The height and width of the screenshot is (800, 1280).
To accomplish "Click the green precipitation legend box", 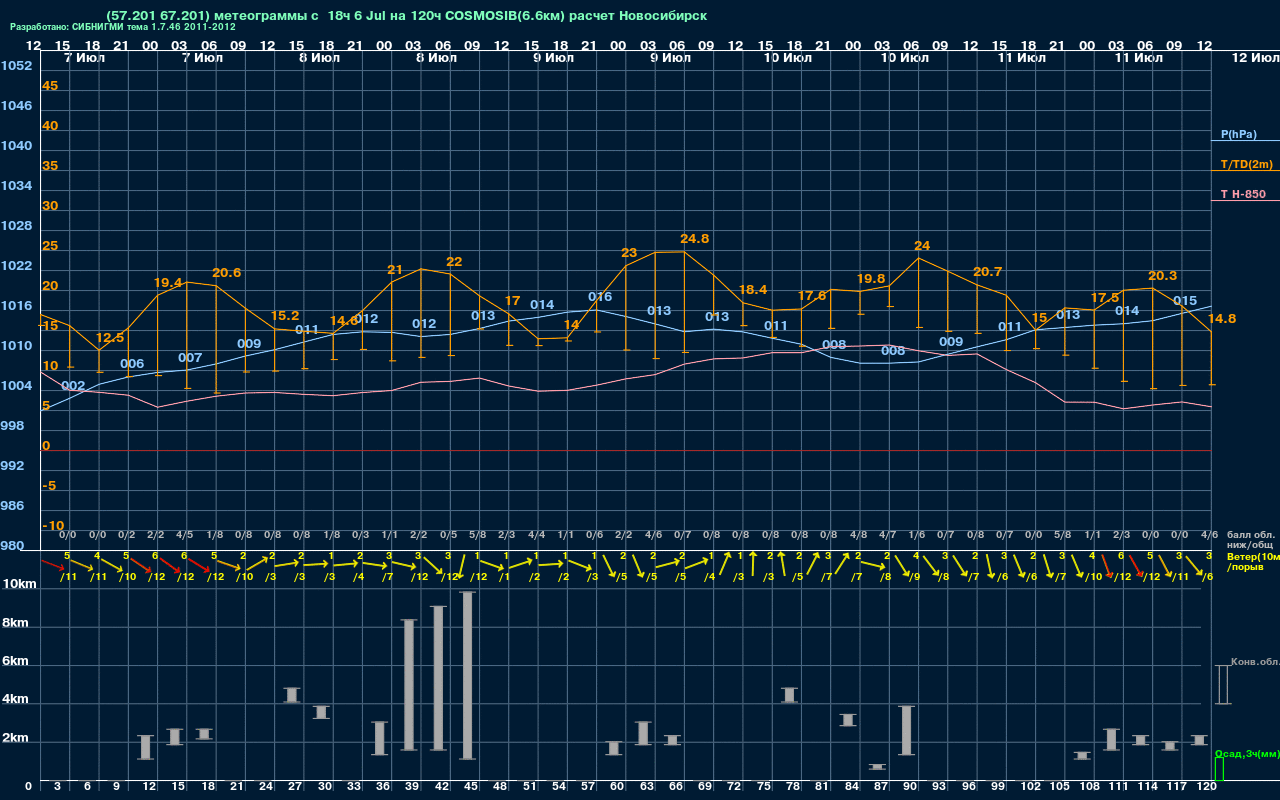I will pyautogui.click(x=1219, y=769).
